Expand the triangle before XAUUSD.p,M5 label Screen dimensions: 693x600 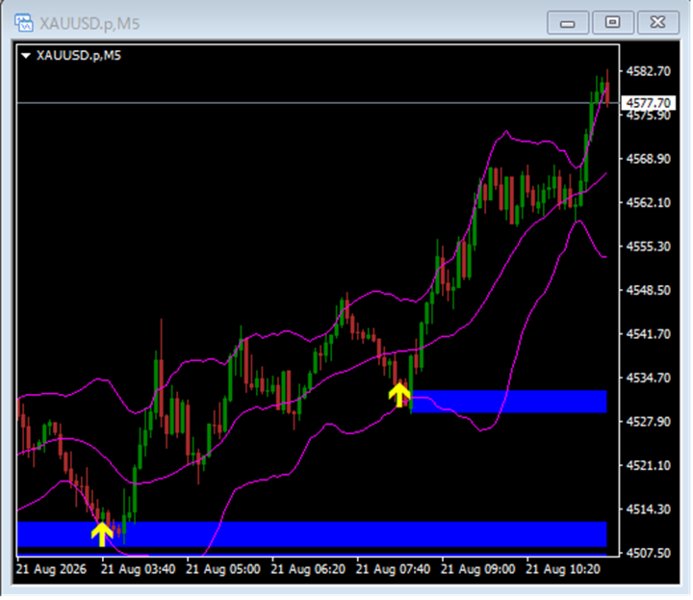pyautogui.click(x=26, y=56)
